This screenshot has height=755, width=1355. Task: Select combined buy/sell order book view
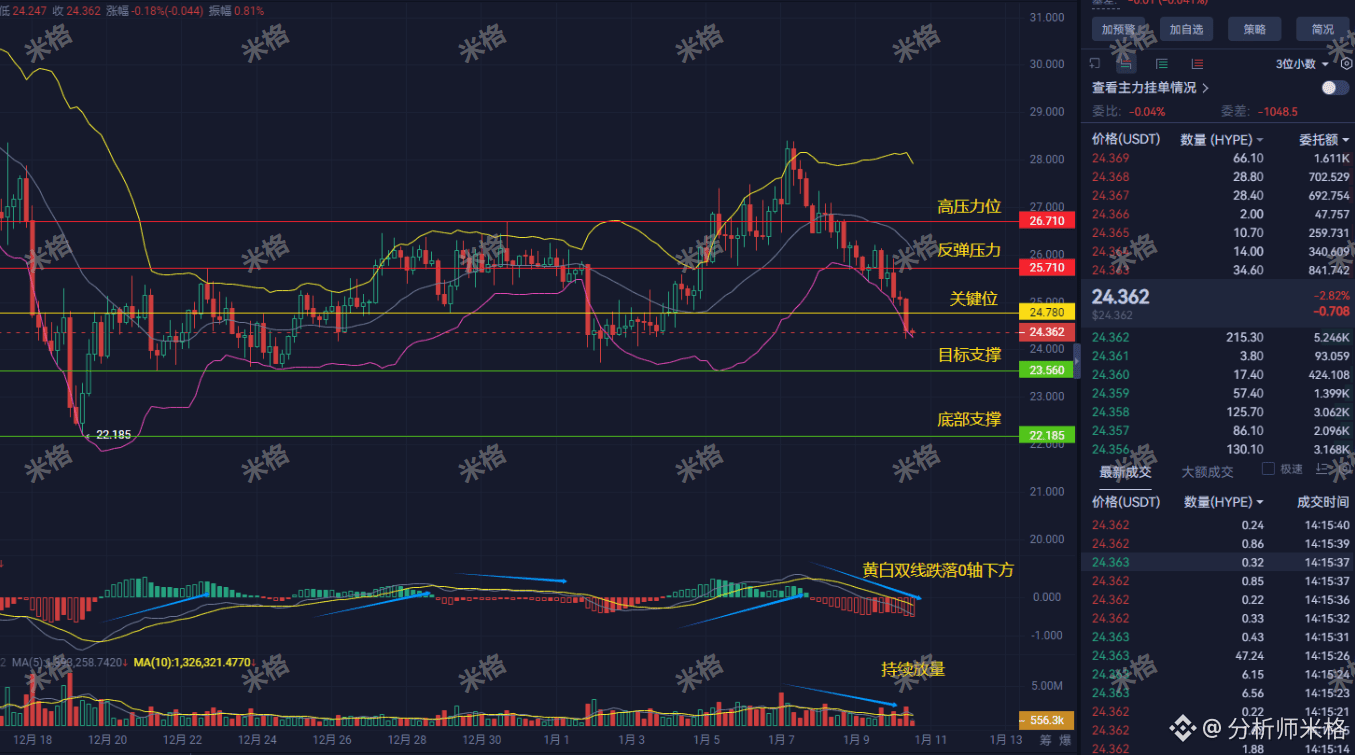tap(1127, 64)
